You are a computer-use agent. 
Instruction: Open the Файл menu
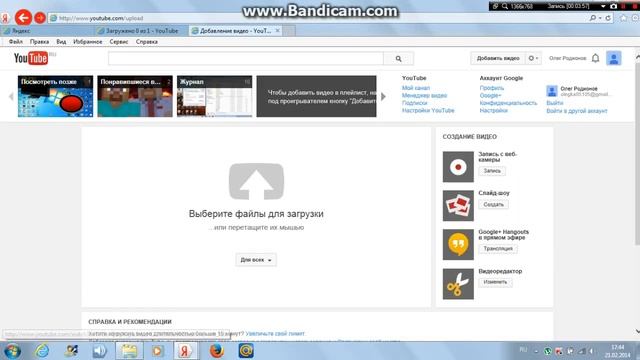[16, 42]
